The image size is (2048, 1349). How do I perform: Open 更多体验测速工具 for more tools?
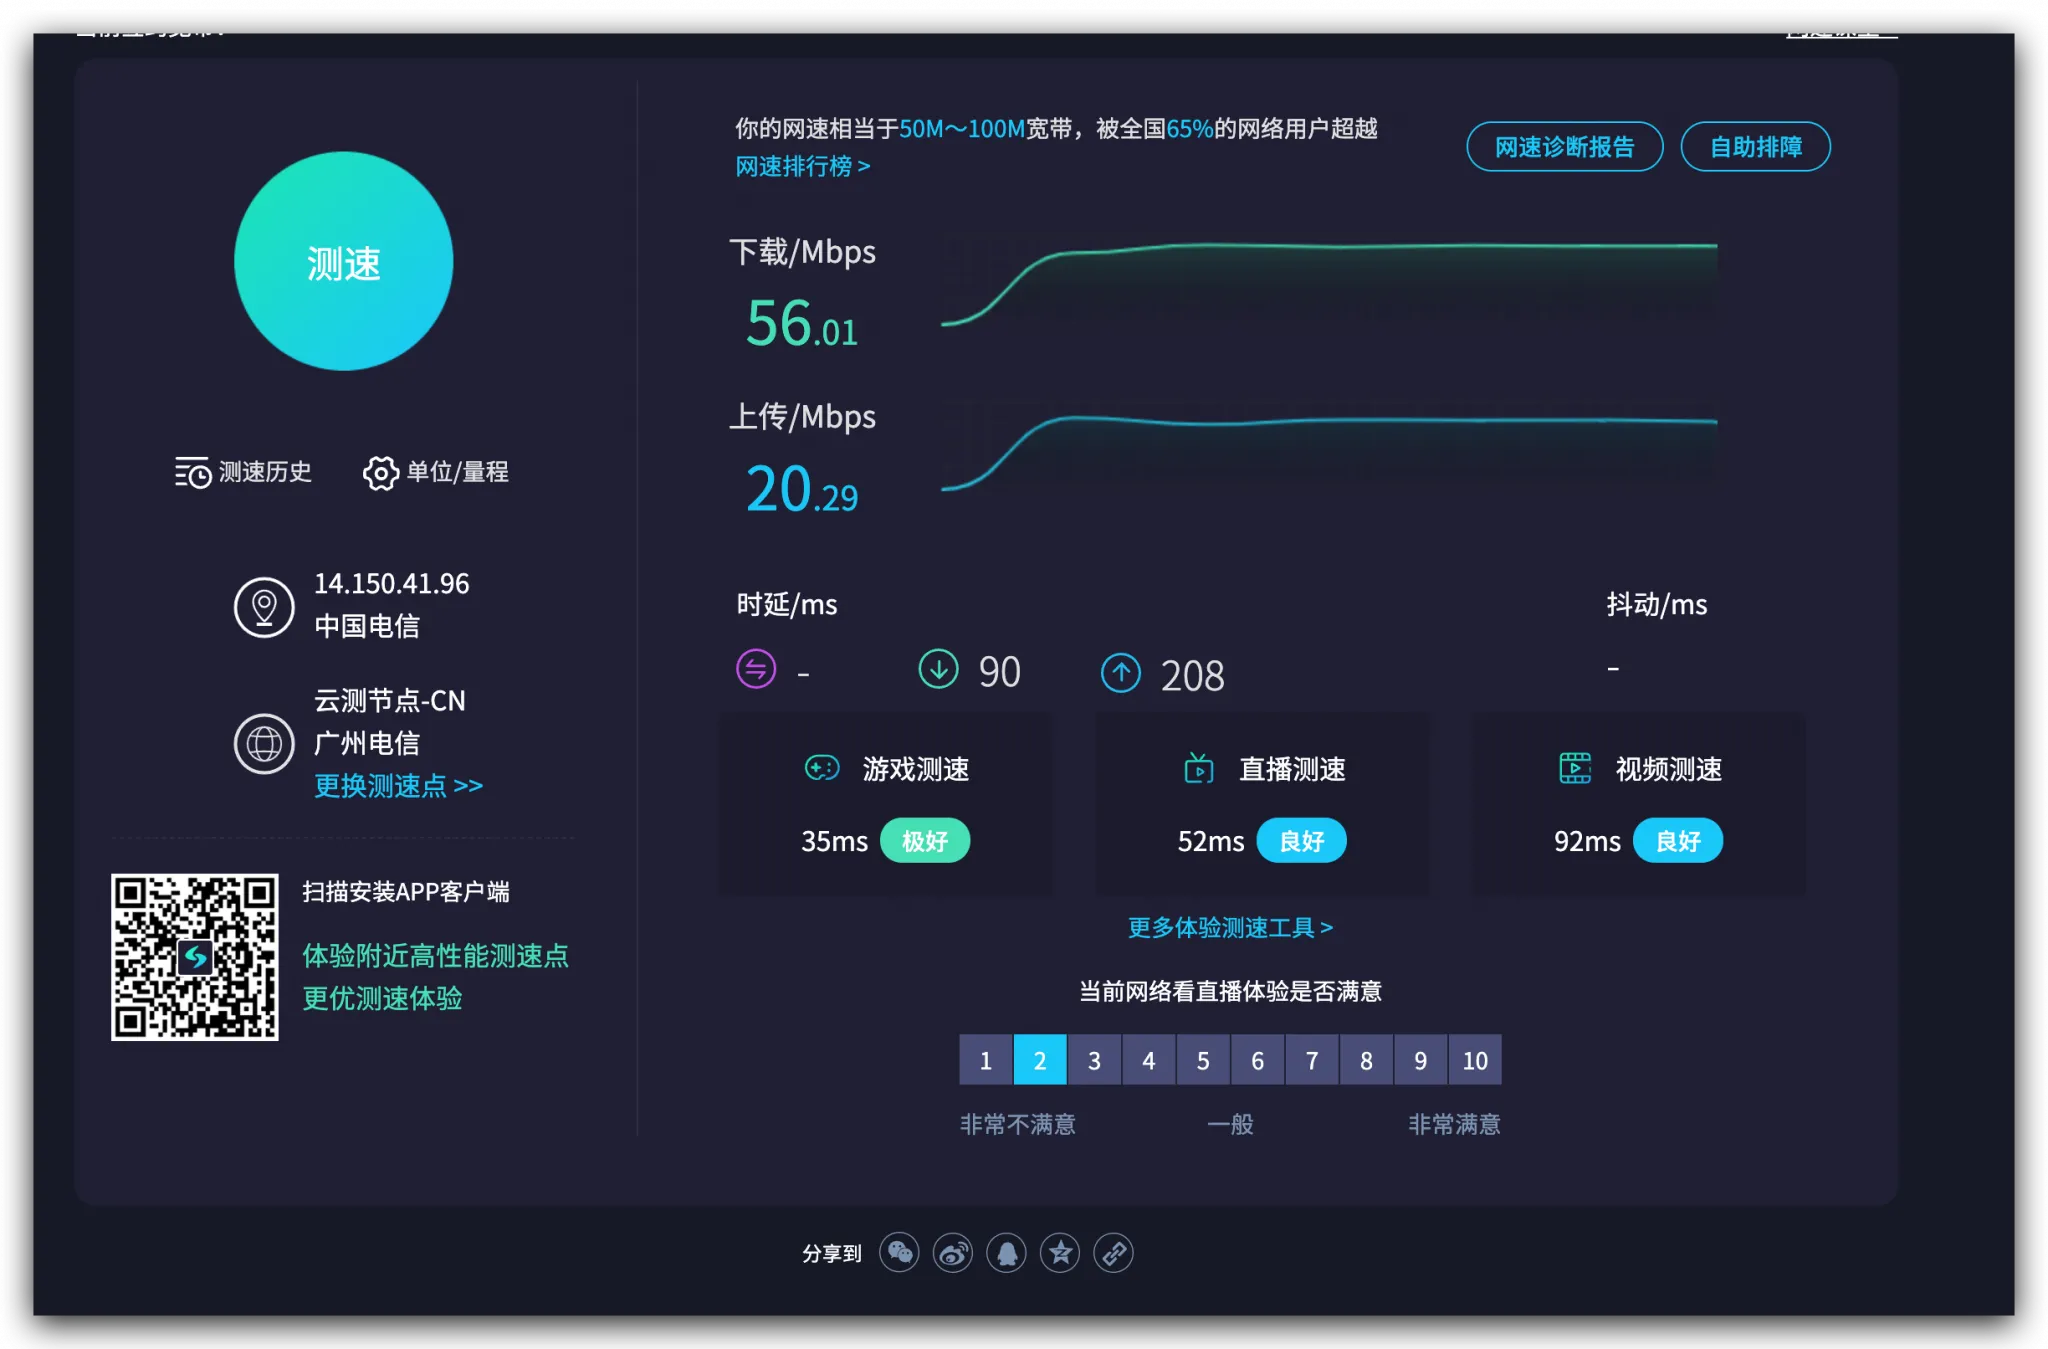point(1230,927)
